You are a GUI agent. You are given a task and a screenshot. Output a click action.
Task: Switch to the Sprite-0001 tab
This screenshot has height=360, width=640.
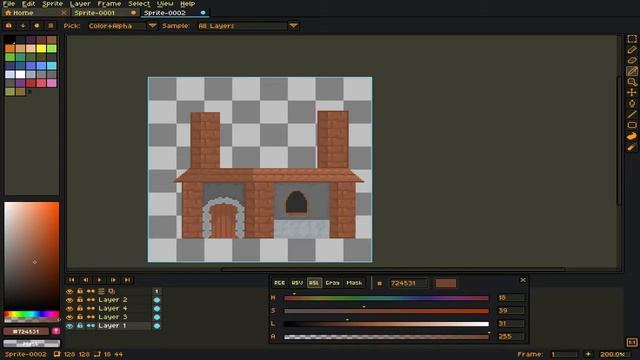coord(104,13)
